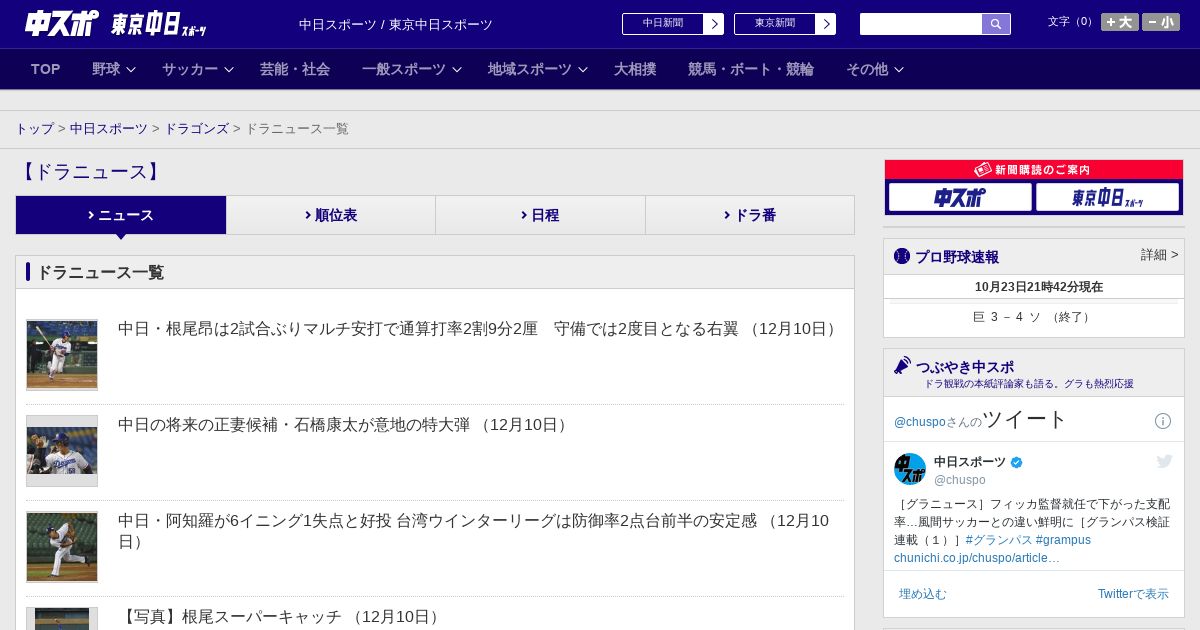
Task: Open the 【写真】根尾スーパーキャッチ article
Action: point(281,617)
